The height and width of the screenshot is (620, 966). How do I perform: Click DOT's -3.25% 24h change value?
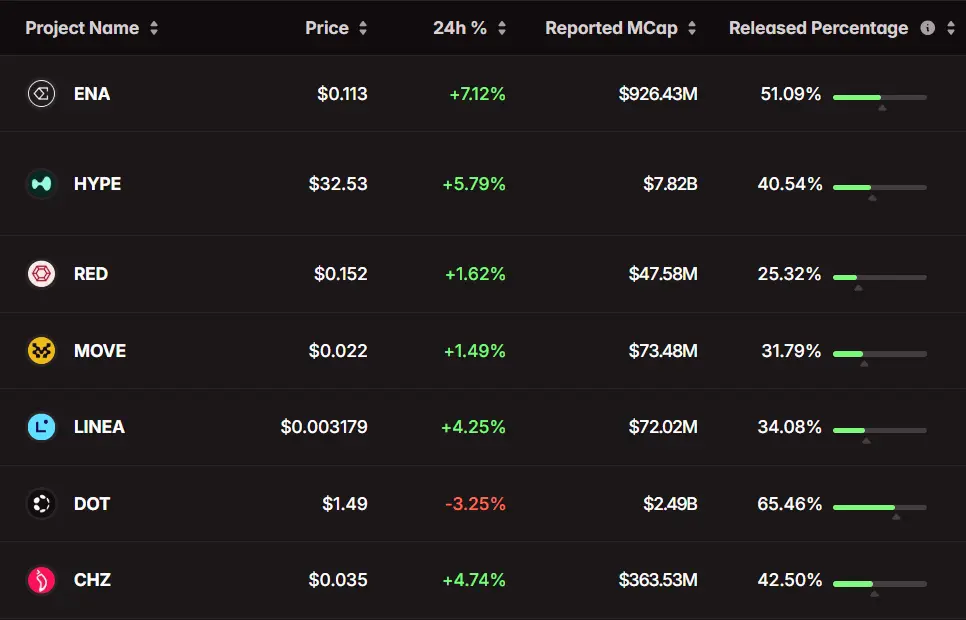tap(475, 504)
